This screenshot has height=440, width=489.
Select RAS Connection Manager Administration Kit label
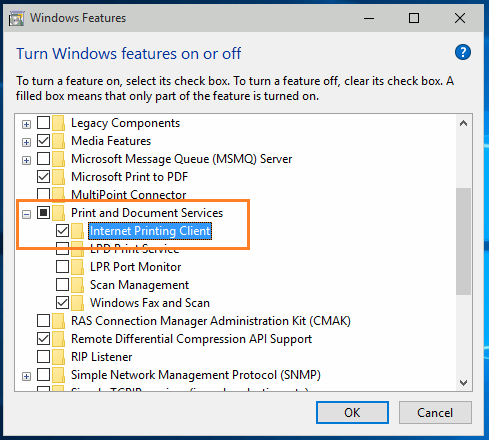211,321
